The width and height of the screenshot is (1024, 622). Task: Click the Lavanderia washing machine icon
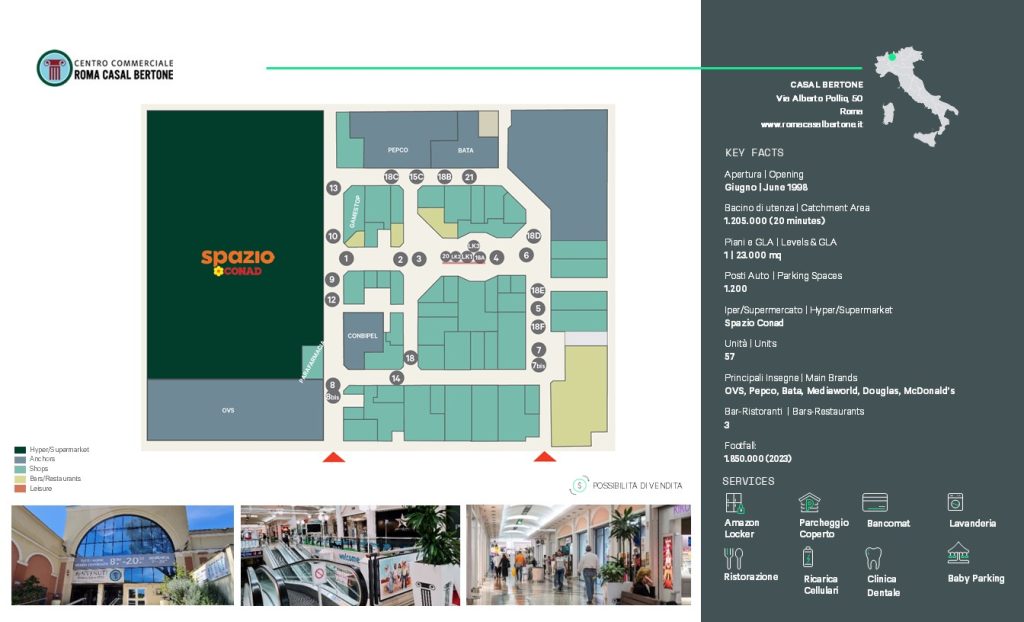(955, 502)
